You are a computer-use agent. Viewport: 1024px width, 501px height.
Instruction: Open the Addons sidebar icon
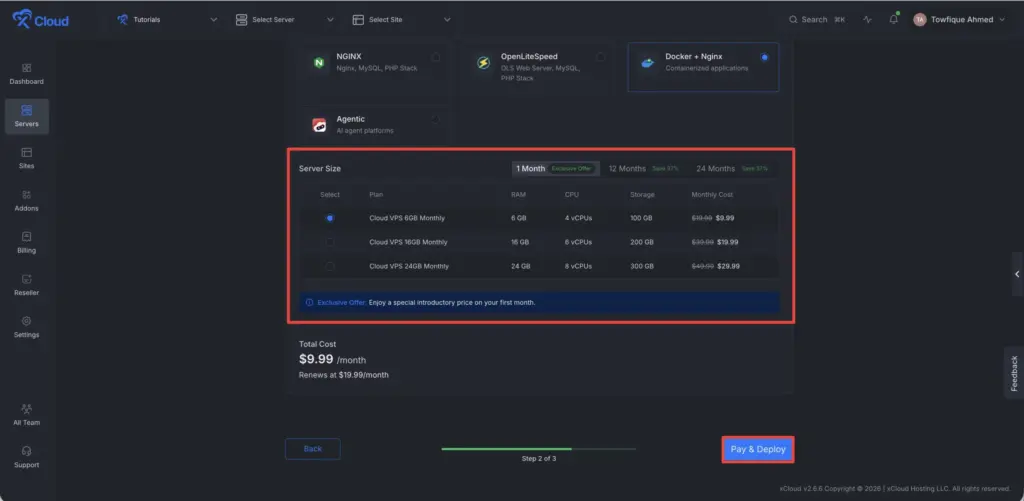tap(27, 195)
